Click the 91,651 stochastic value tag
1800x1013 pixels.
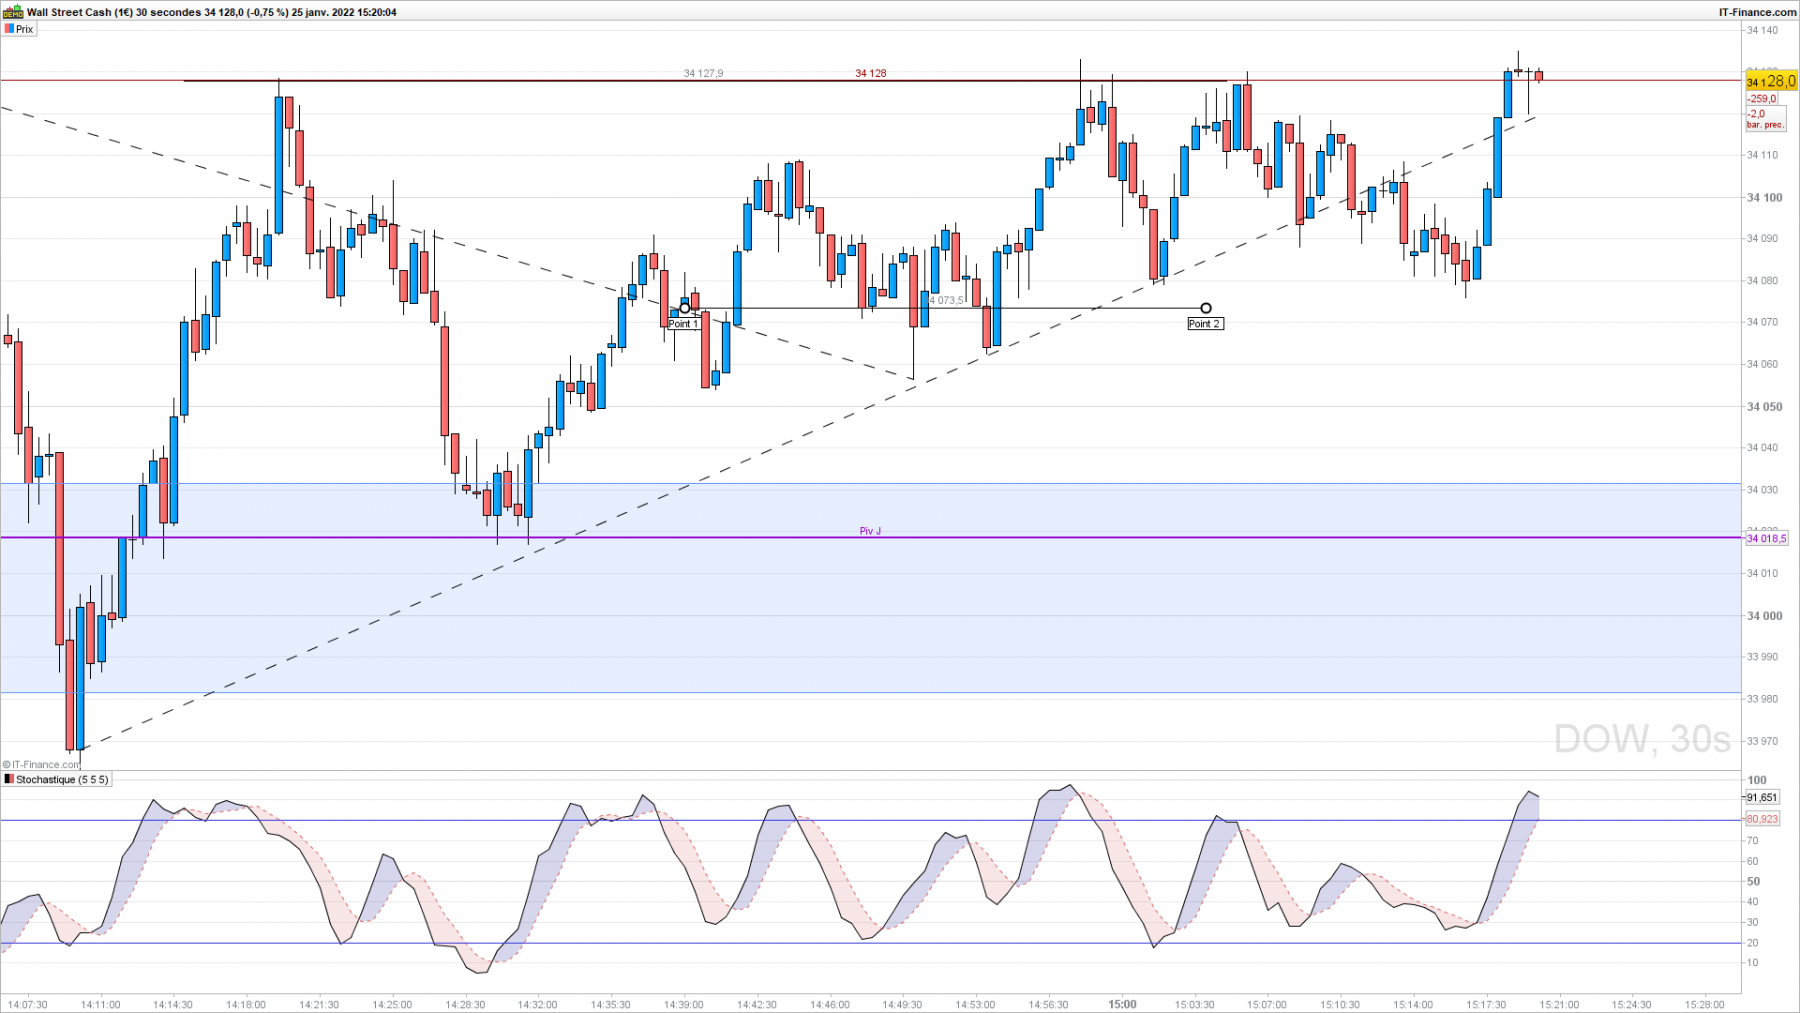coord(1762,797)
